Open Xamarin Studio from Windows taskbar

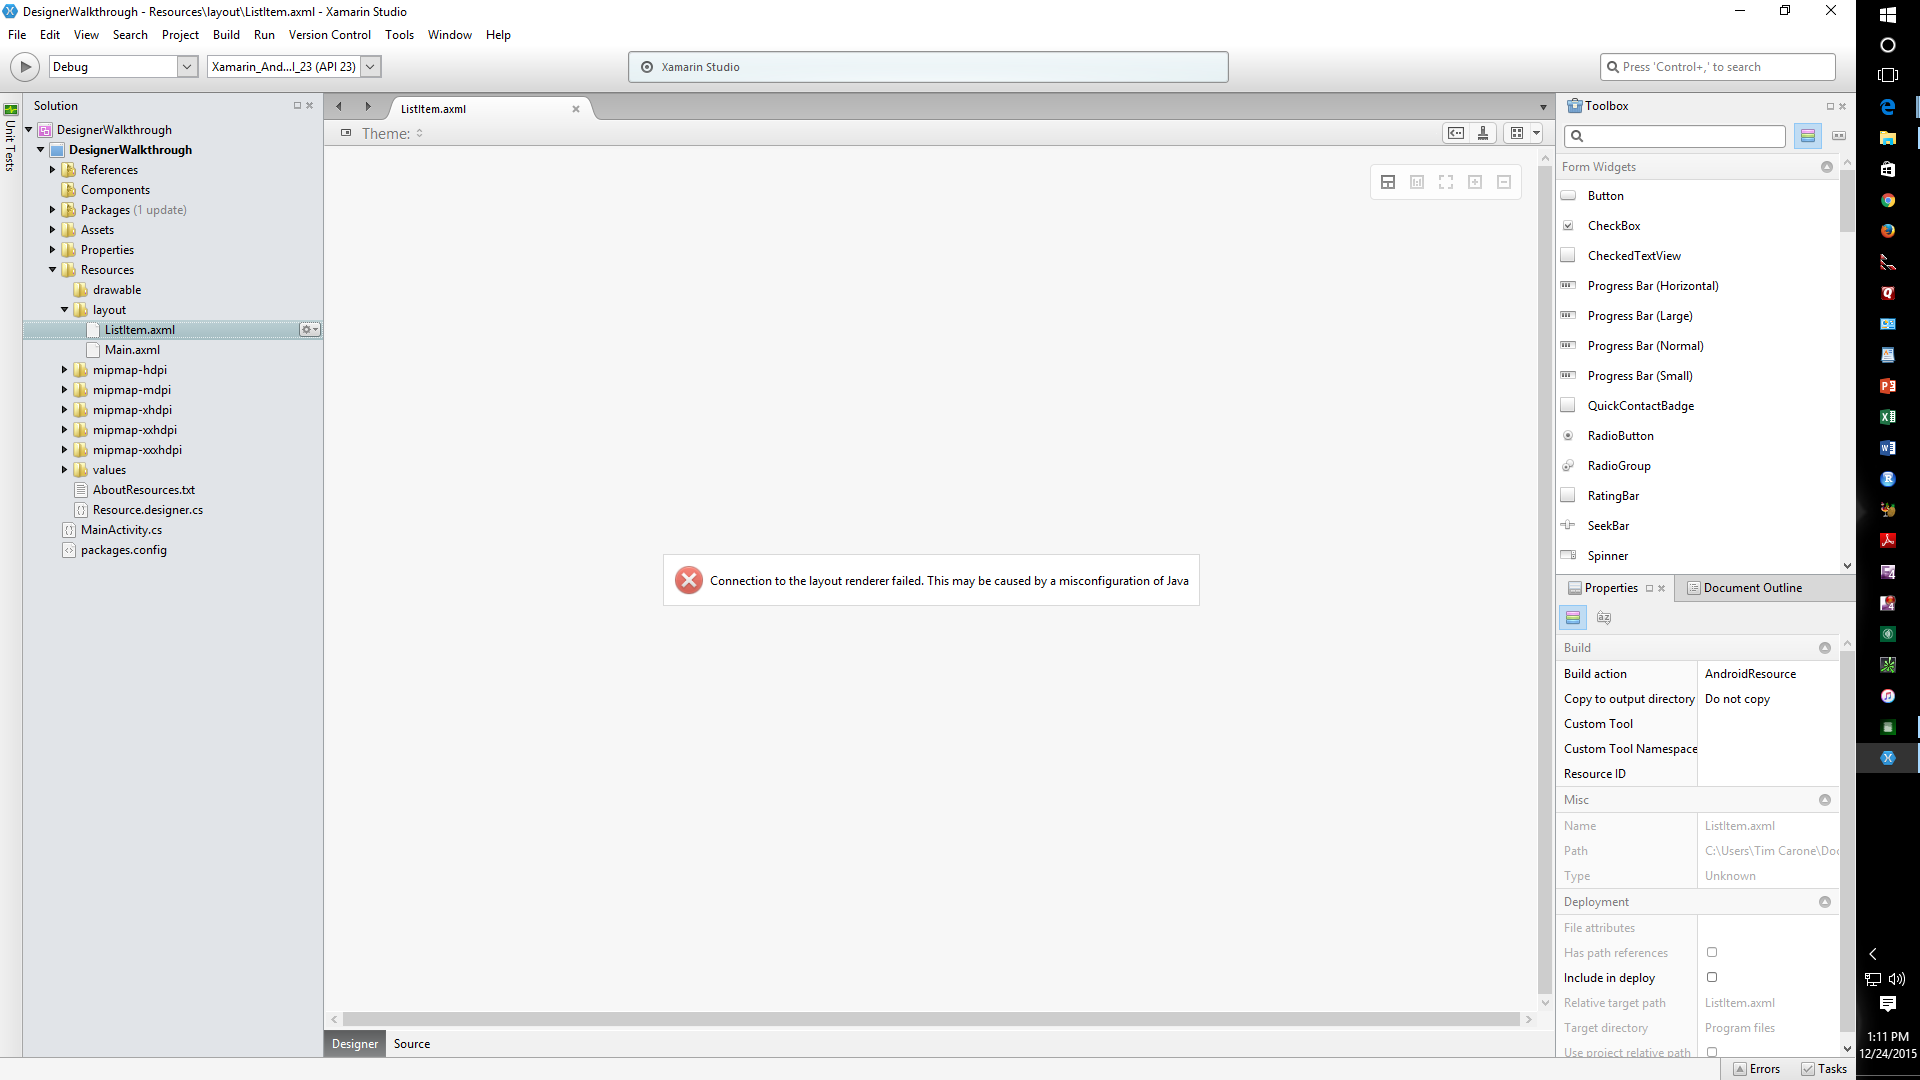(1887, 758)
